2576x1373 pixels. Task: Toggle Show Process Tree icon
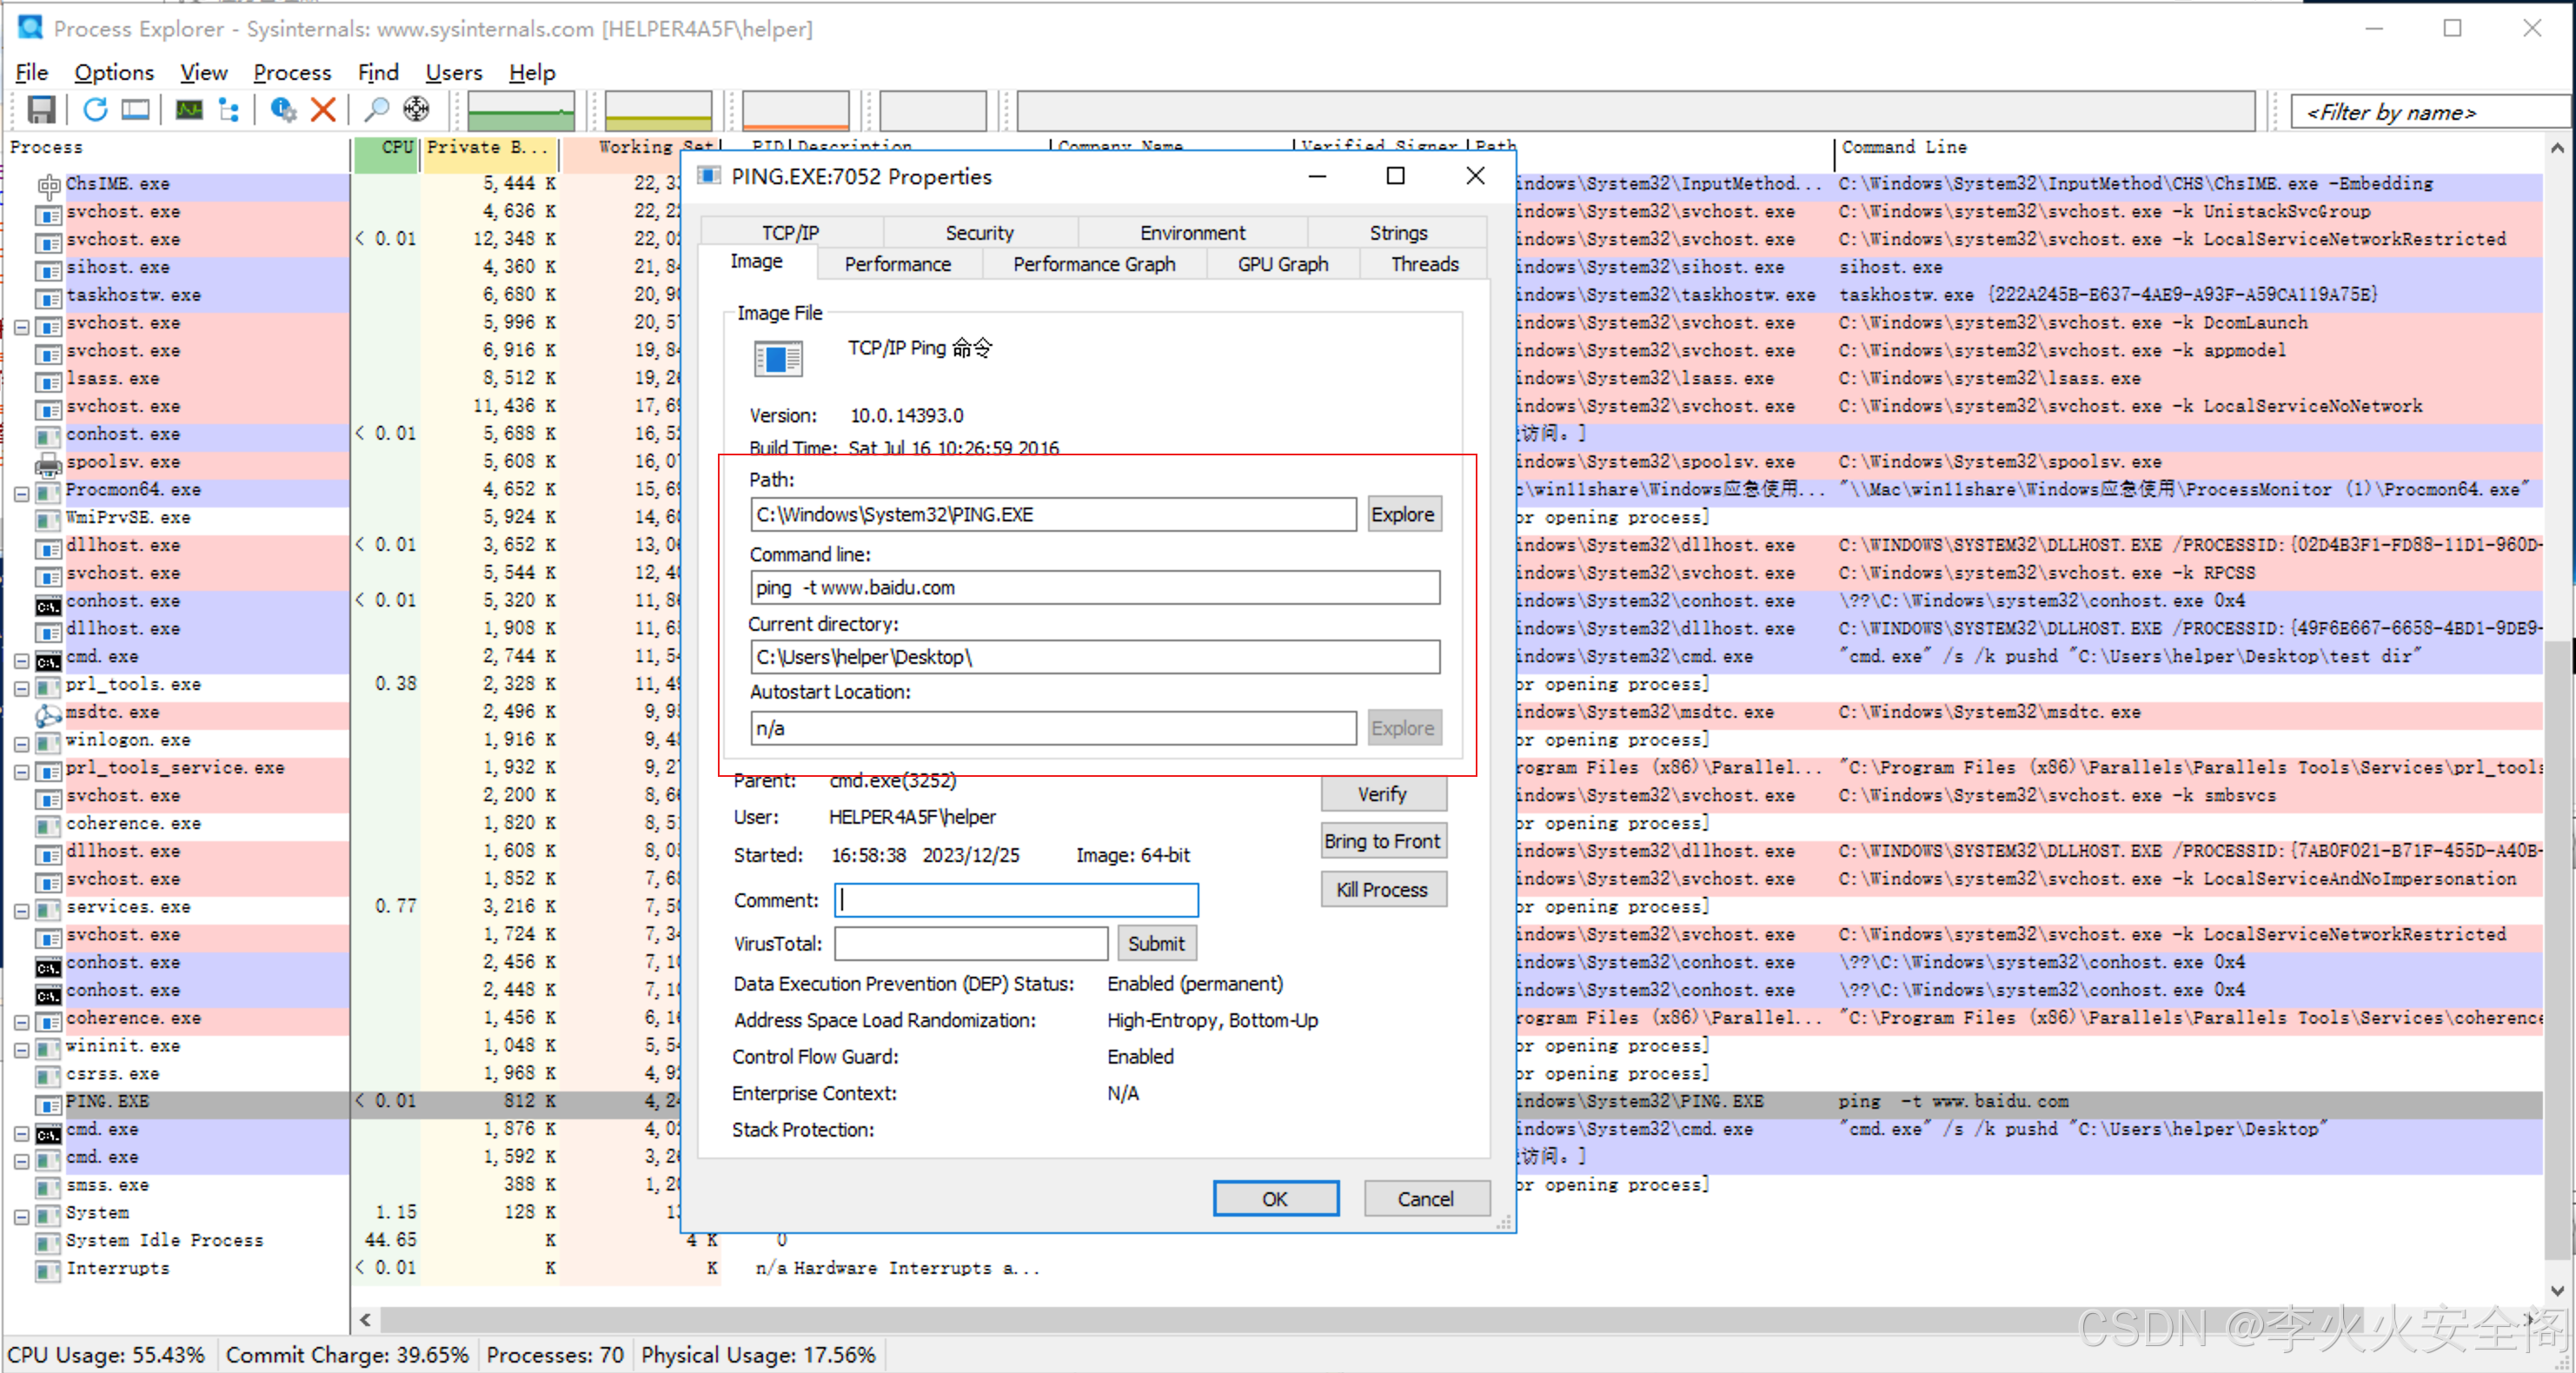229,109
